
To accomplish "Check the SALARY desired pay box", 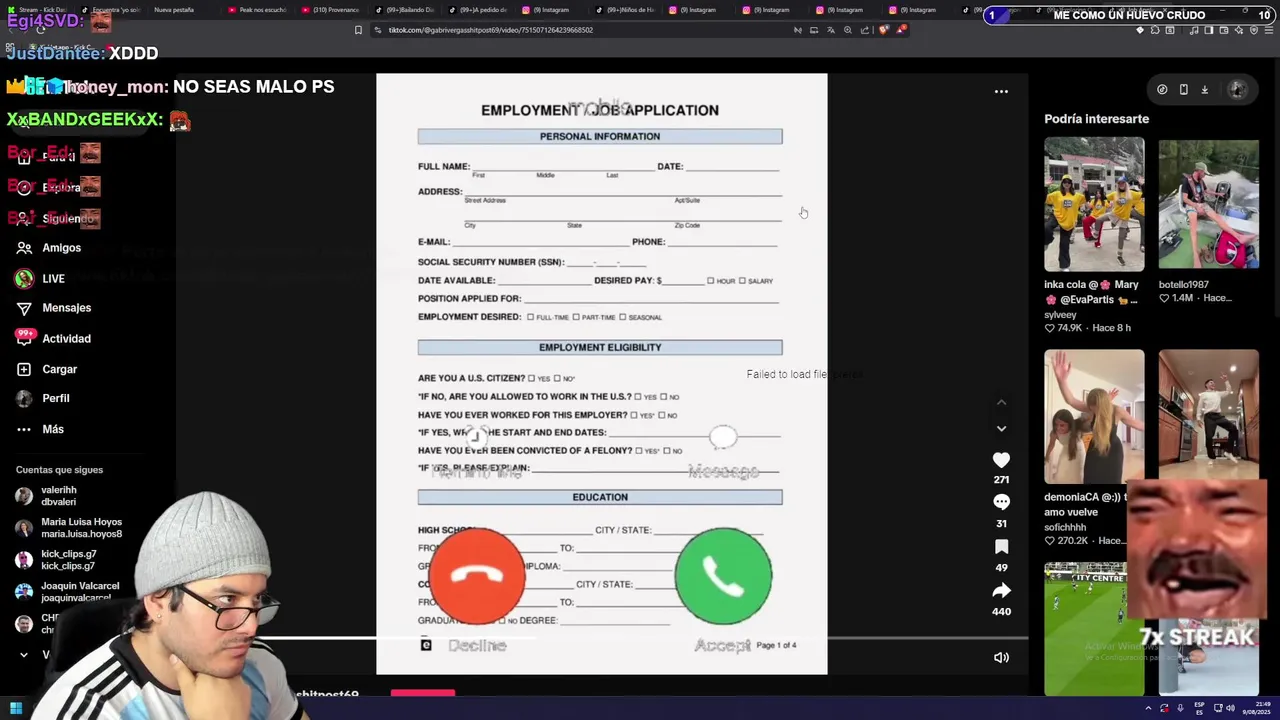I will click(741, 281).
